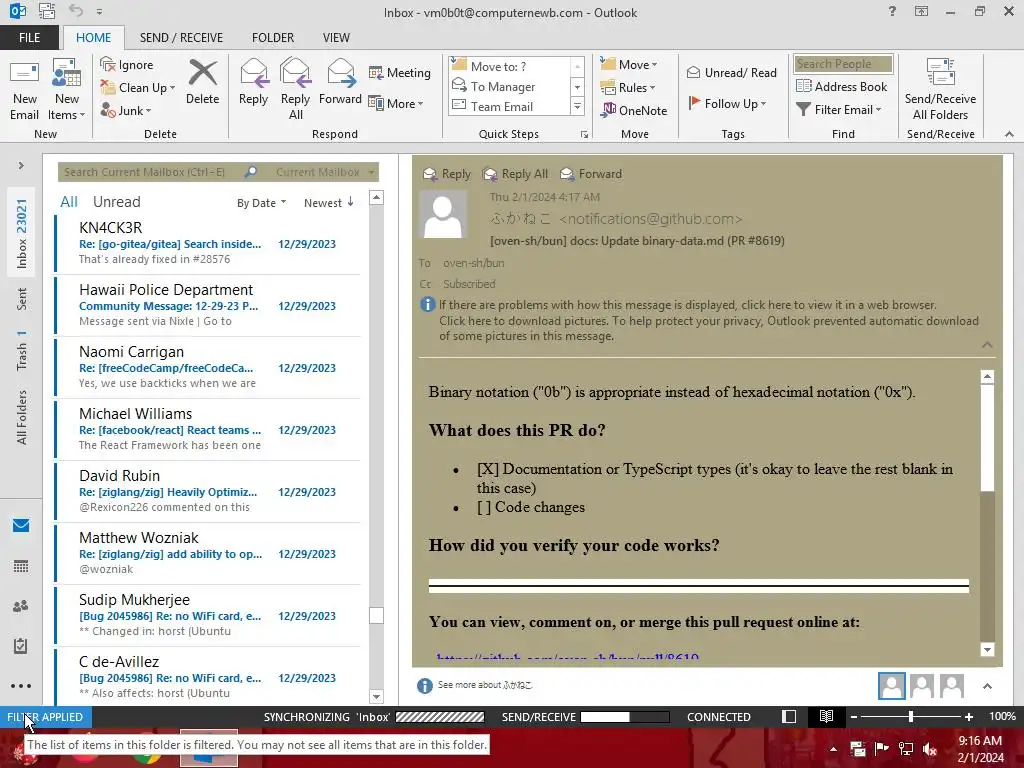
Task: Delete the selected message
Action: [x=202, y=82]
